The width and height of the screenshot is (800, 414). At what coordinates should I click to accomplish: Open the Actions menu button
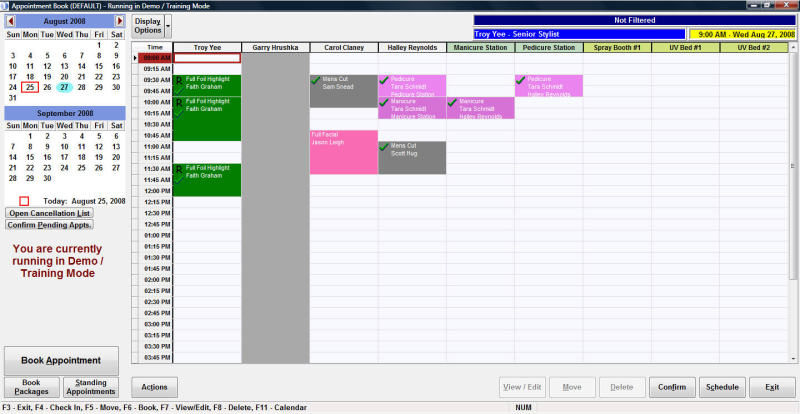click(x=155, y=387)
